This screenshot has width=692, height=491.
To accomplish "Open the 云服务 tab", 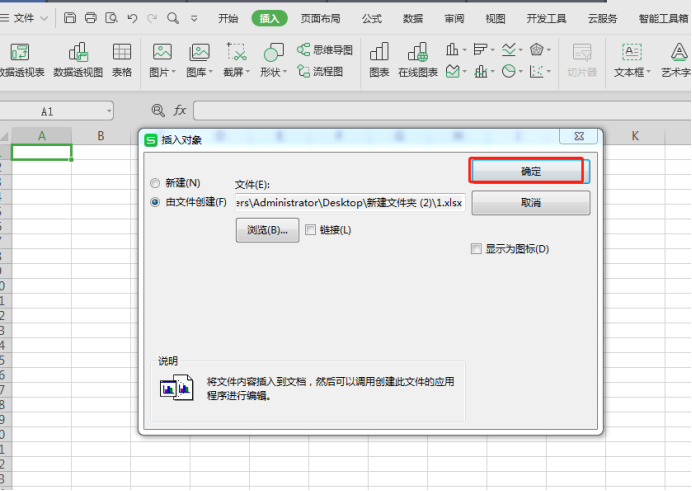I will tap(602, 19).
